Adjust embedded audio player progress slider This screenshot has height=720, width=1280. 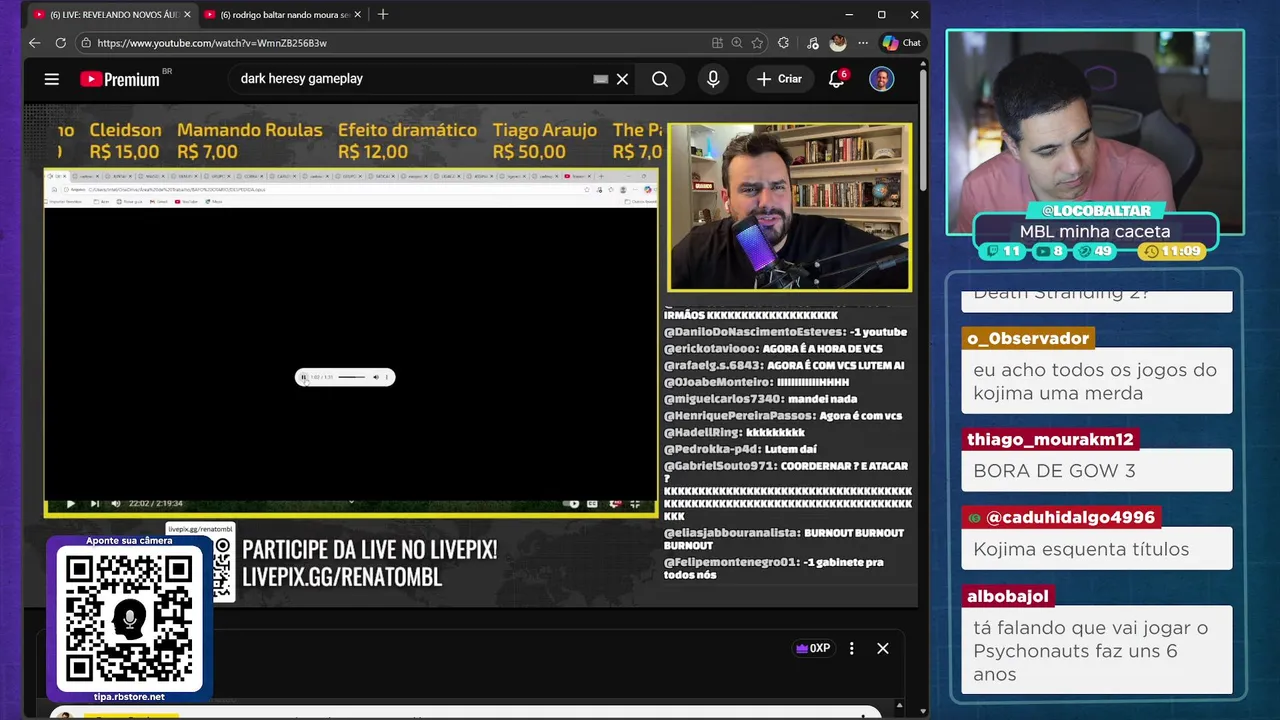pyautogui.click(x=351, y=377)
